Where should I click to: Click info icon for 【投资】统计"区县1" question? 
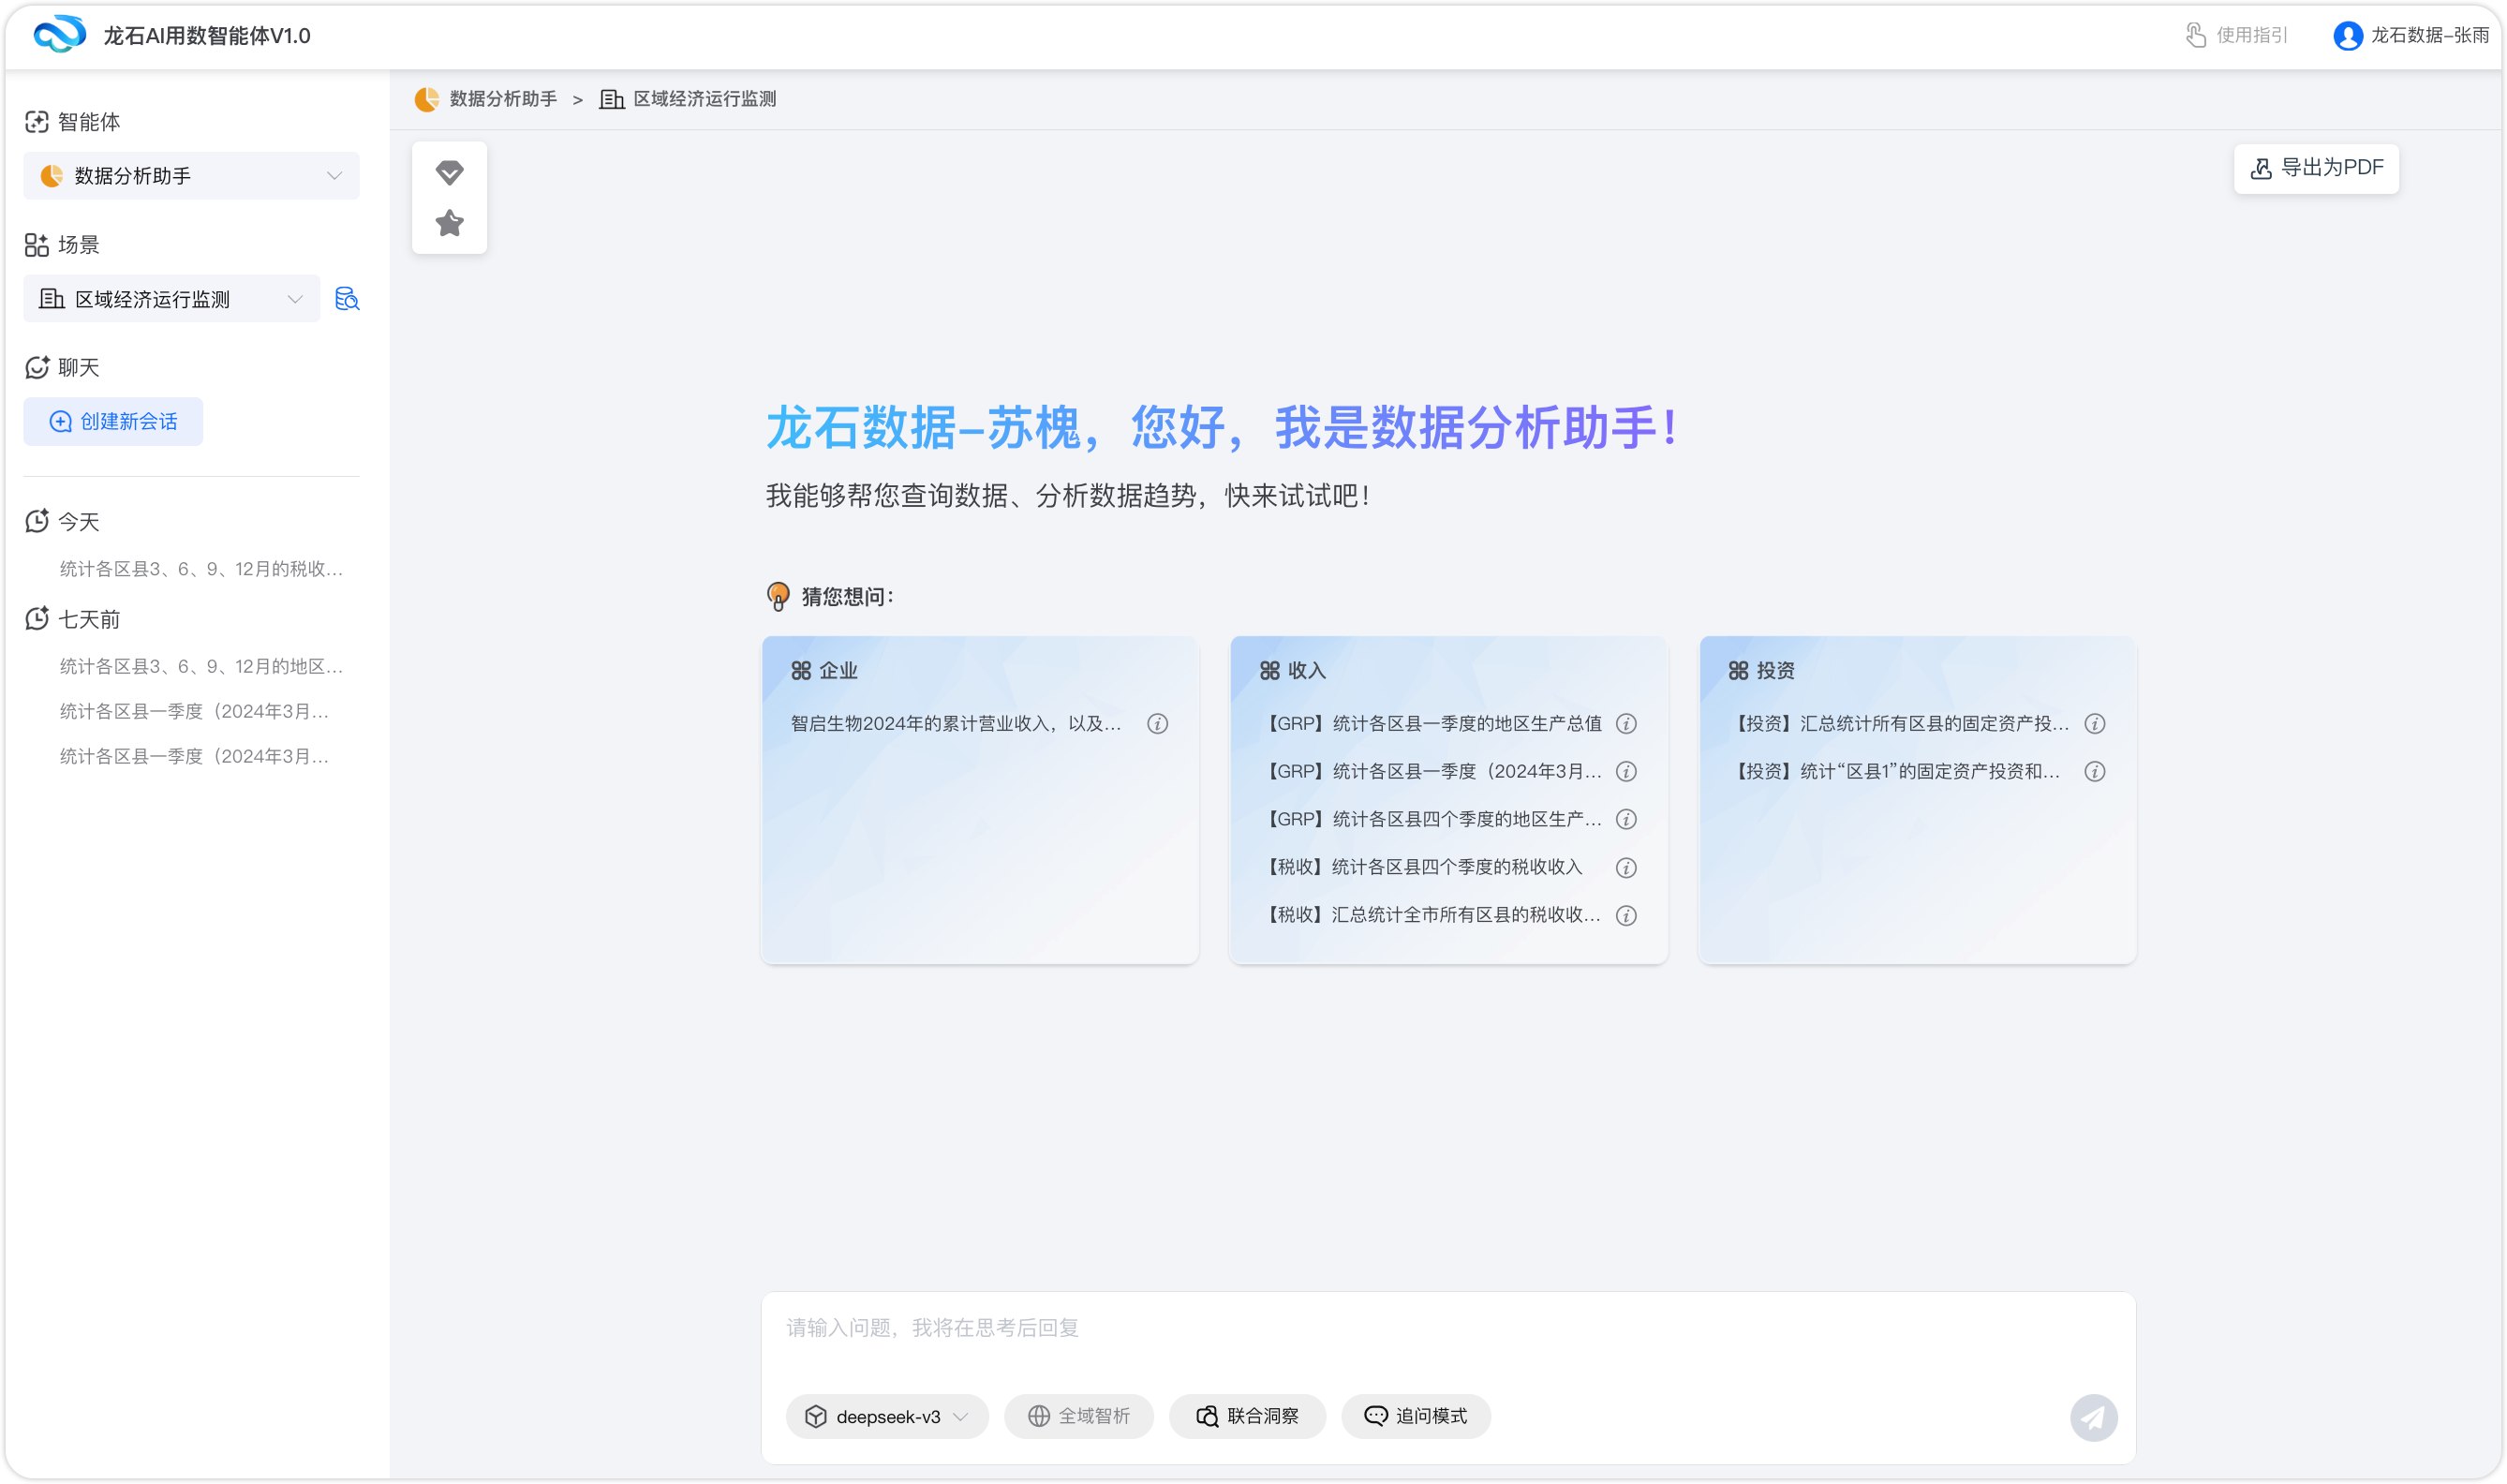coord(2094,772)
